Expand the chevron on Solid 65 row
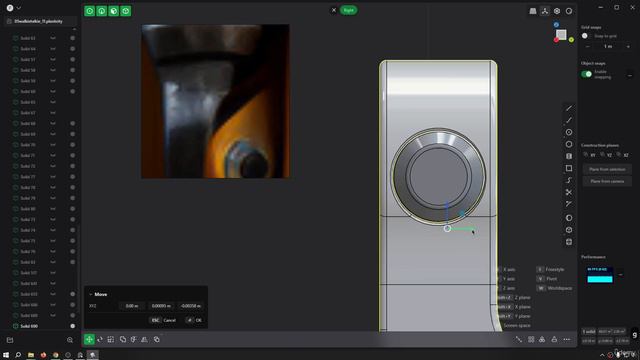 point(53,102)
